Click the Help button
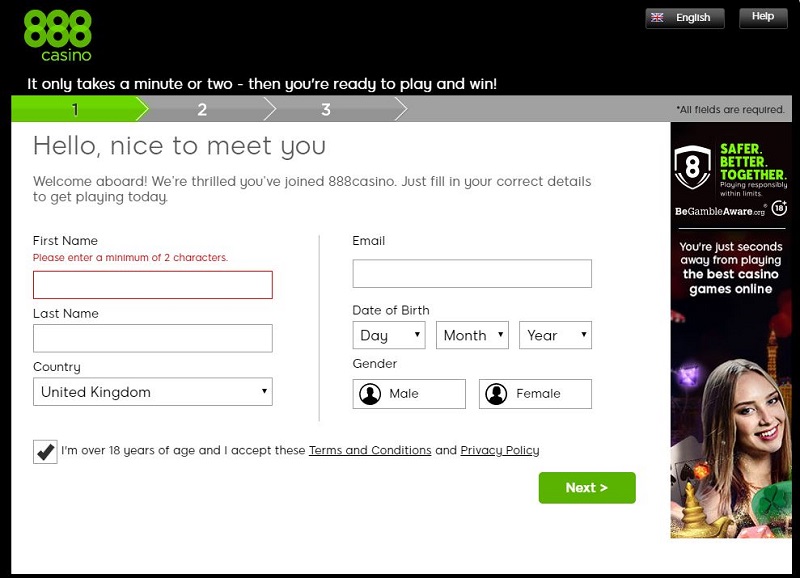The image size is (800, 578). point(763,17)
